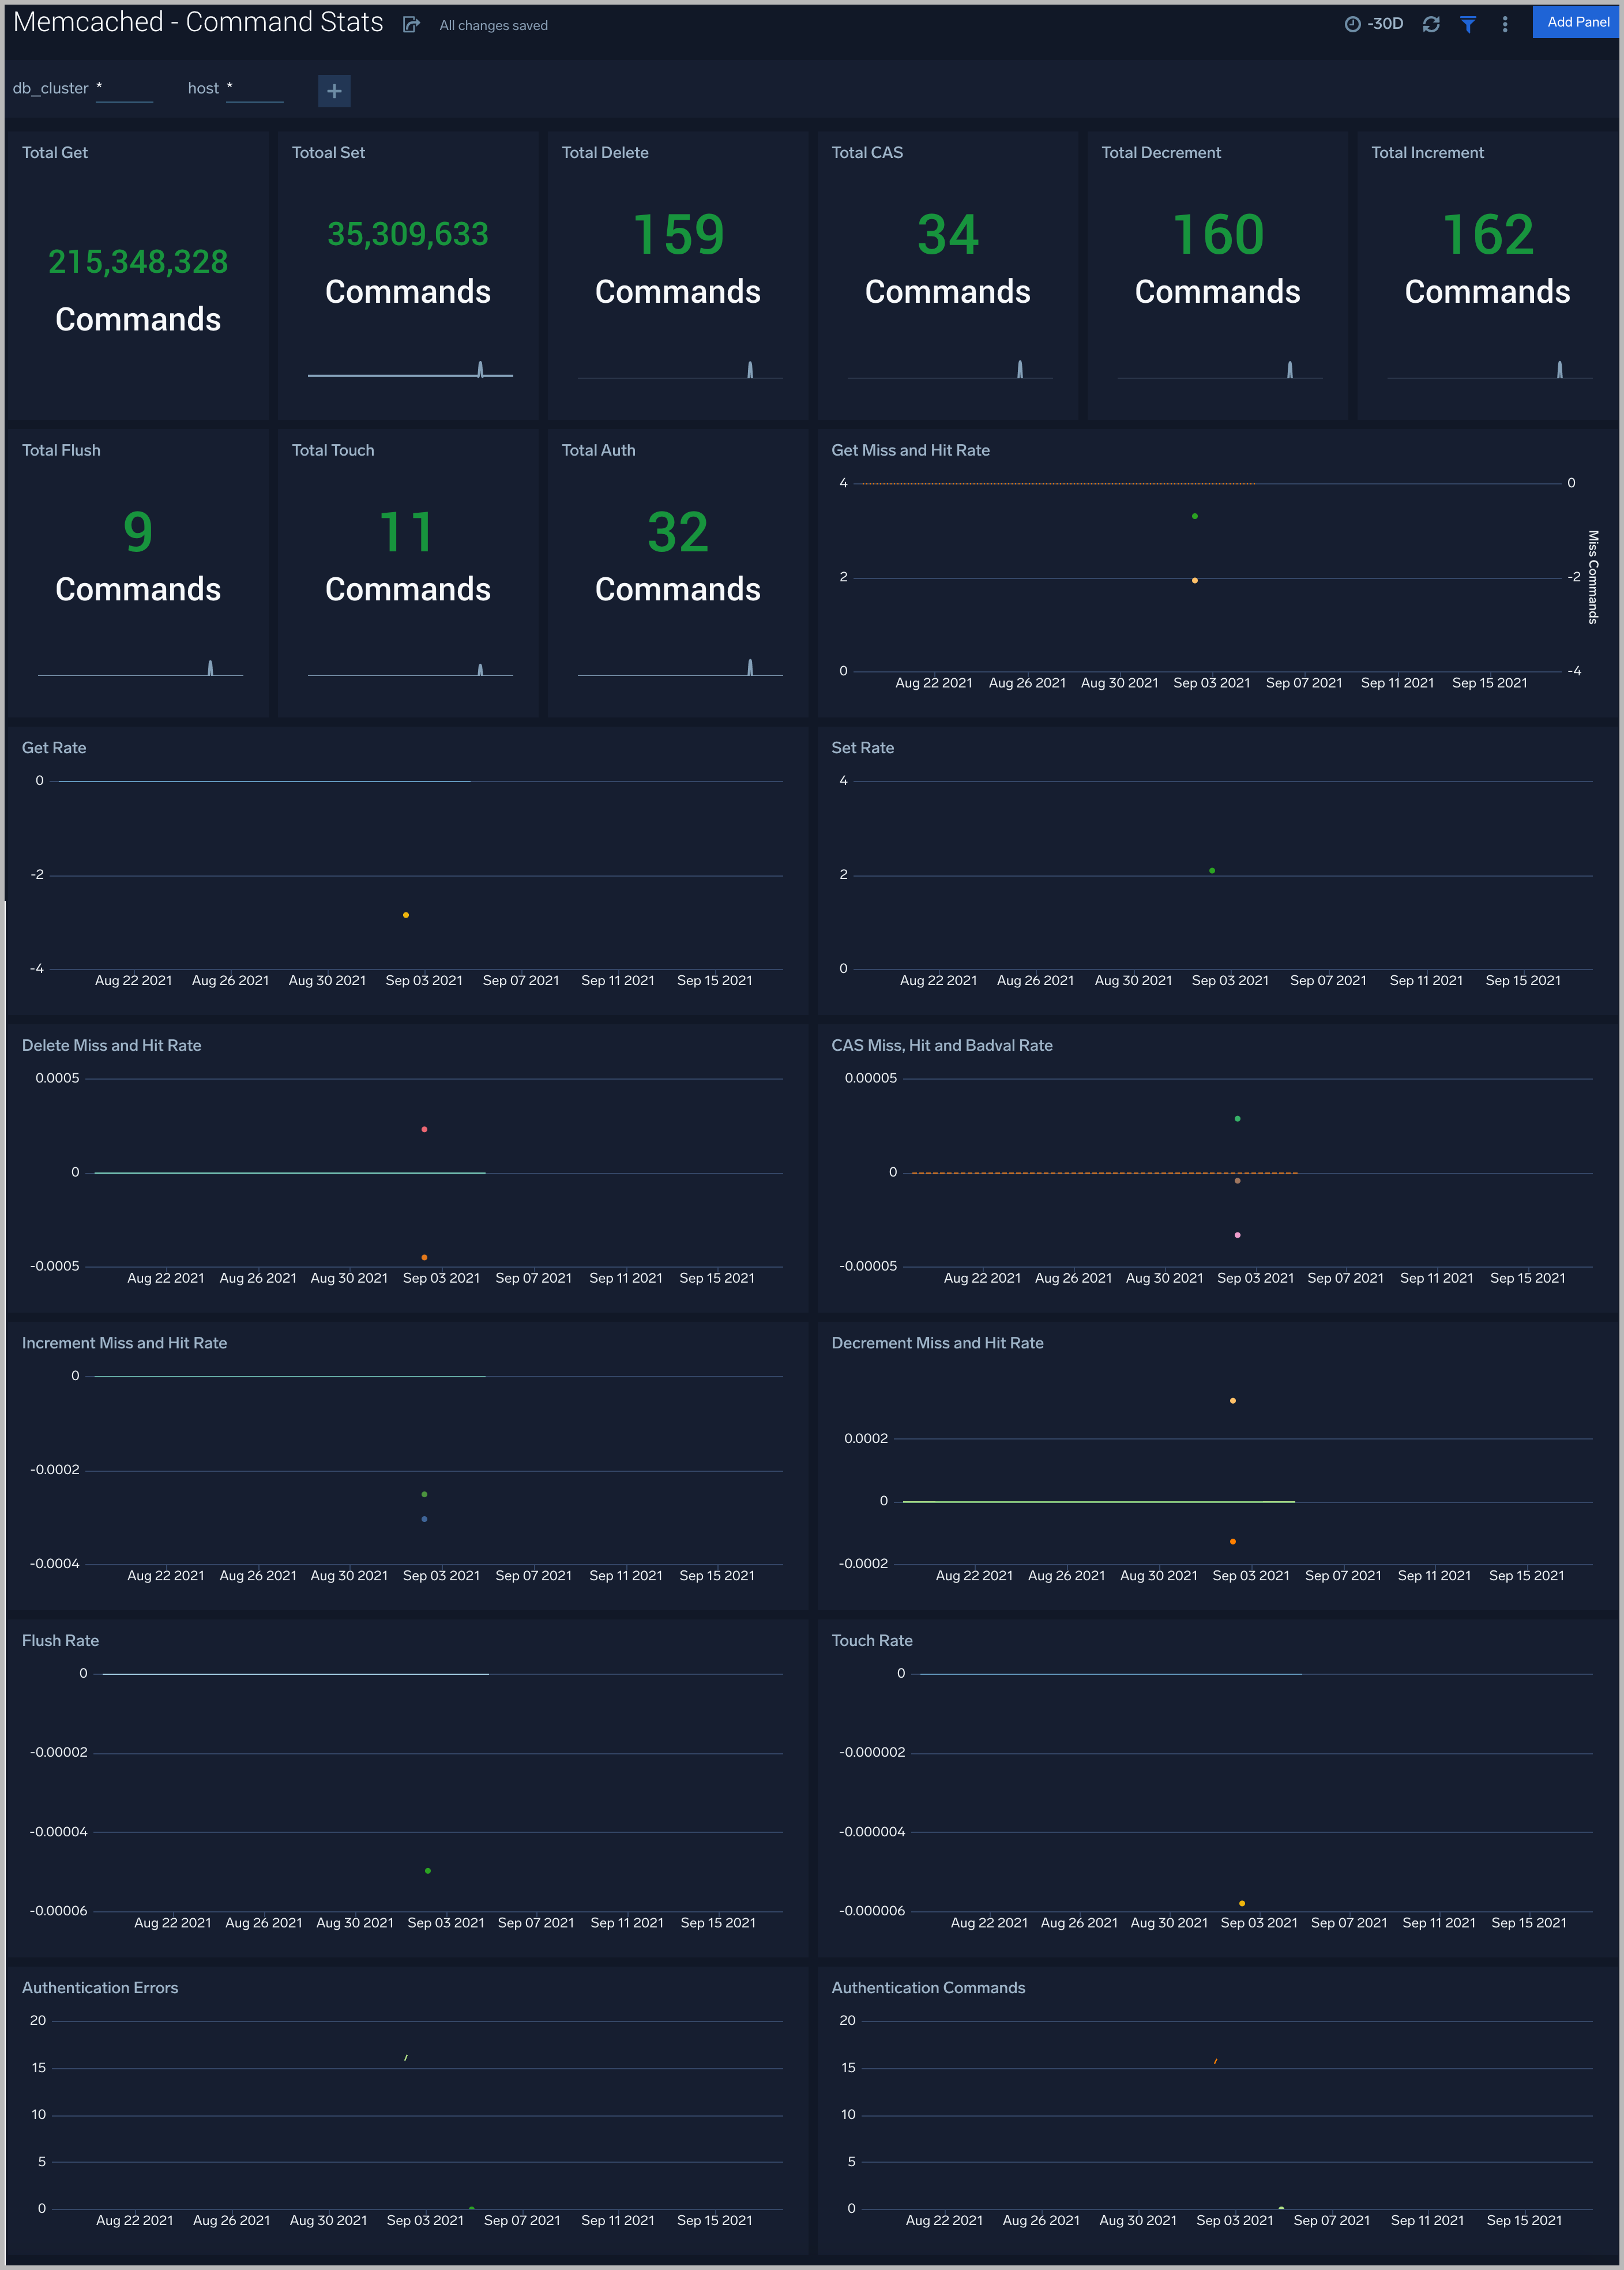Change the -30D time range
The height and width of the screenshot is (2270, 1624).
[1384, 23]
